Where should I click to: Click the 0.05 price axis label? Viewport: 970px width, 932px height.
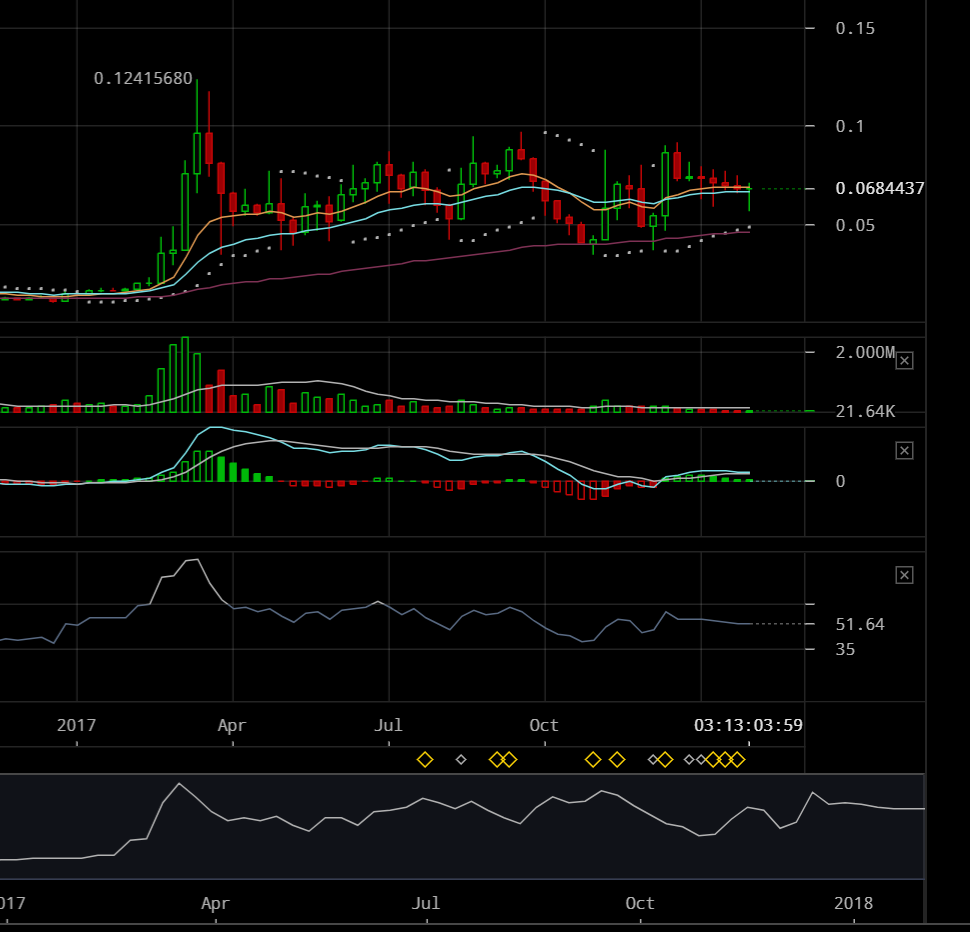(x=855, y=225)
